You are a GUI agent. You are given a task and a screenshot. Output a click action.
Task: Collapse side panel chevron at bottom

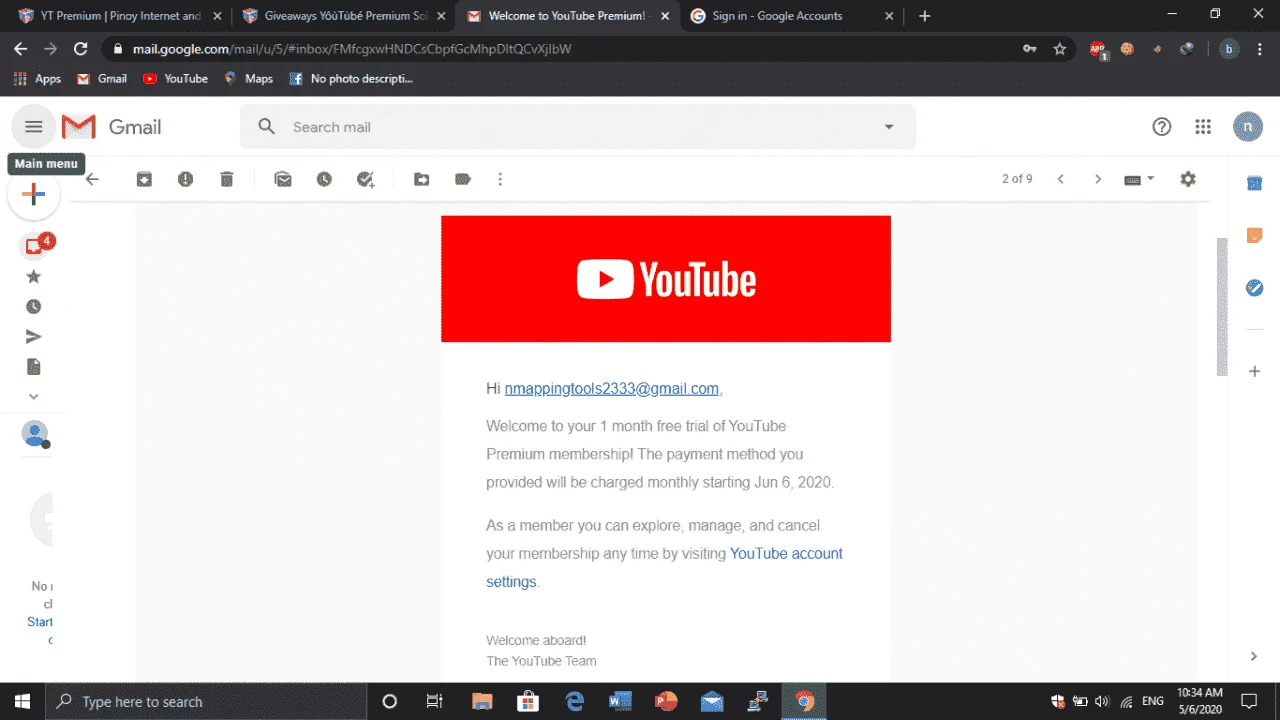tap(1254, 656)
